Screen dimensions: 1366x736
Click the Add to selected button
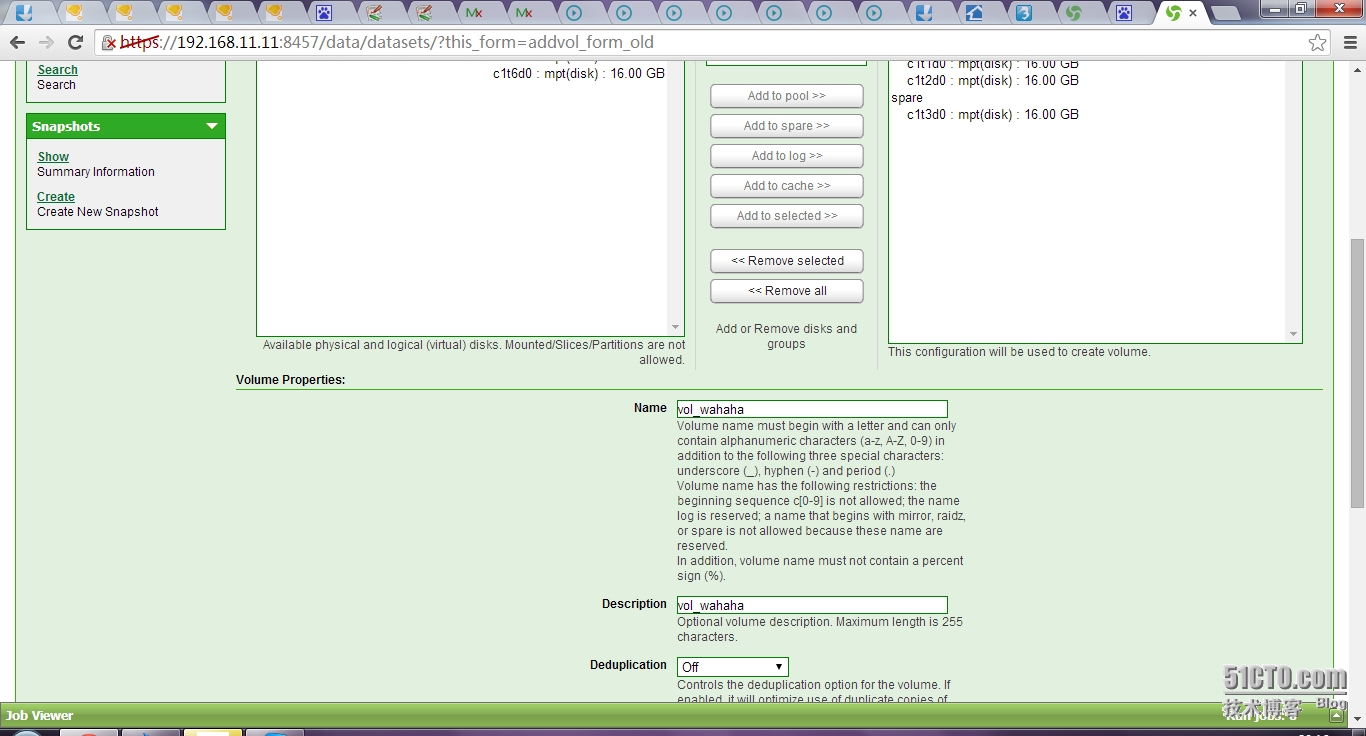pos(786,216)
